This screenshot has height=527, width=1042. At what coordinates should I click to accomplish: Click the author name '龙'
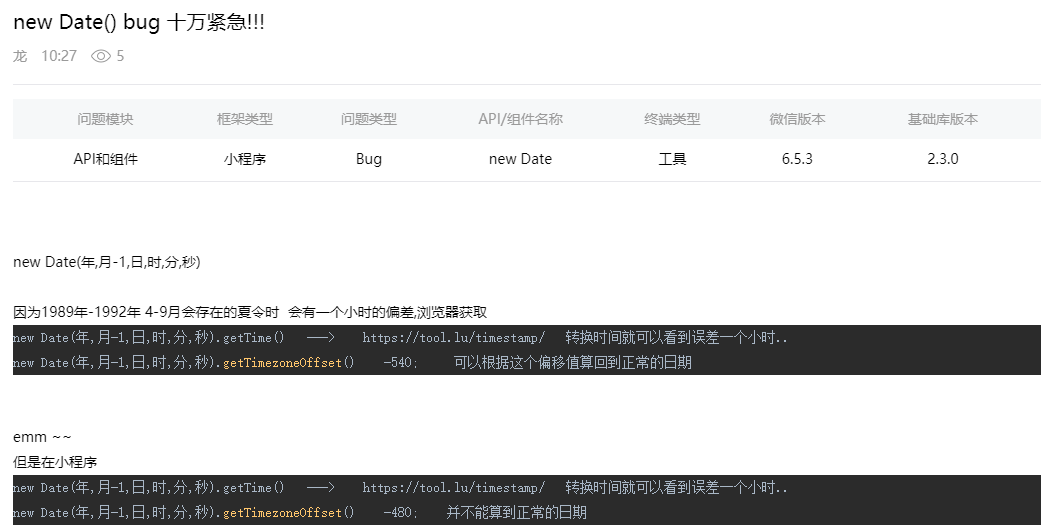pos(20,56)
